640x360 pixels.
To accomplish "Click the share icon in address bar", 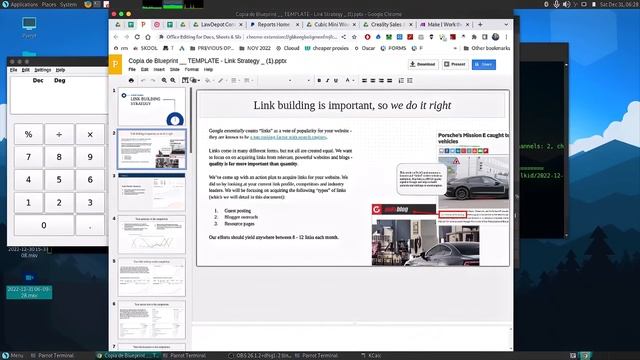I will tap(344, 37).
